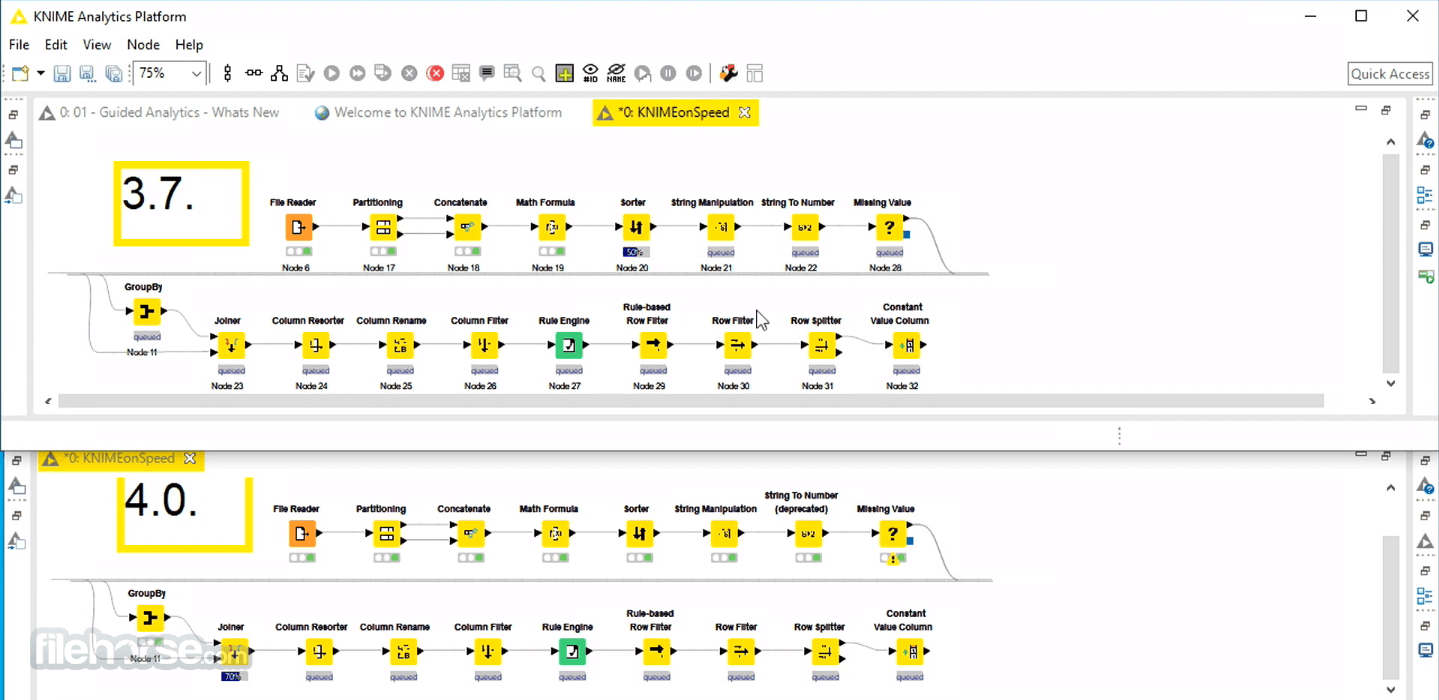
Task: Reset the selected nodes
Action: (461, 73)
